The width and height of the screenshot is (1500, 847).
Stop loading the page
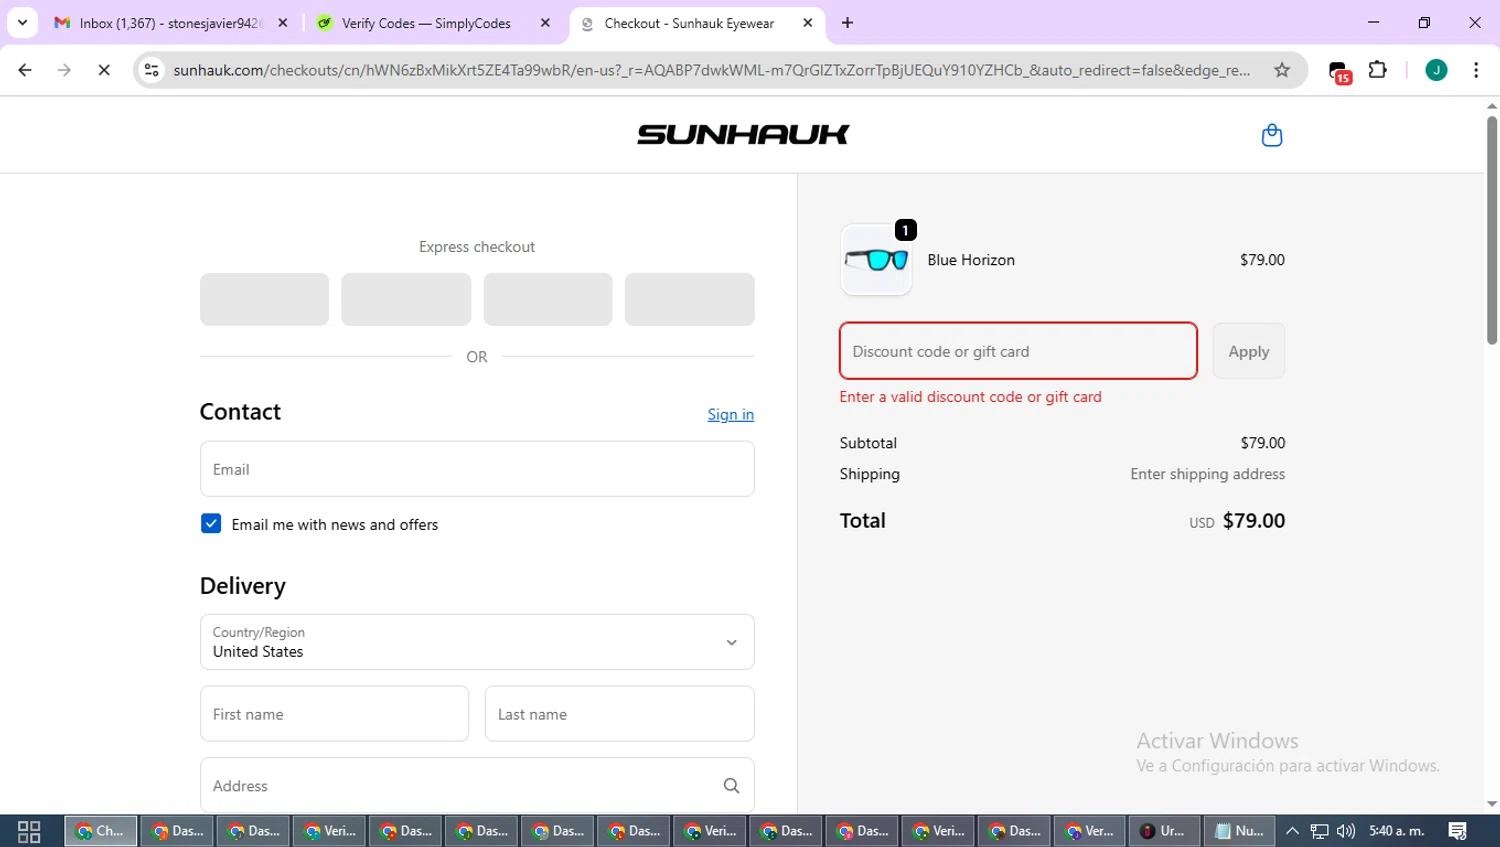[x=103, y=70]
